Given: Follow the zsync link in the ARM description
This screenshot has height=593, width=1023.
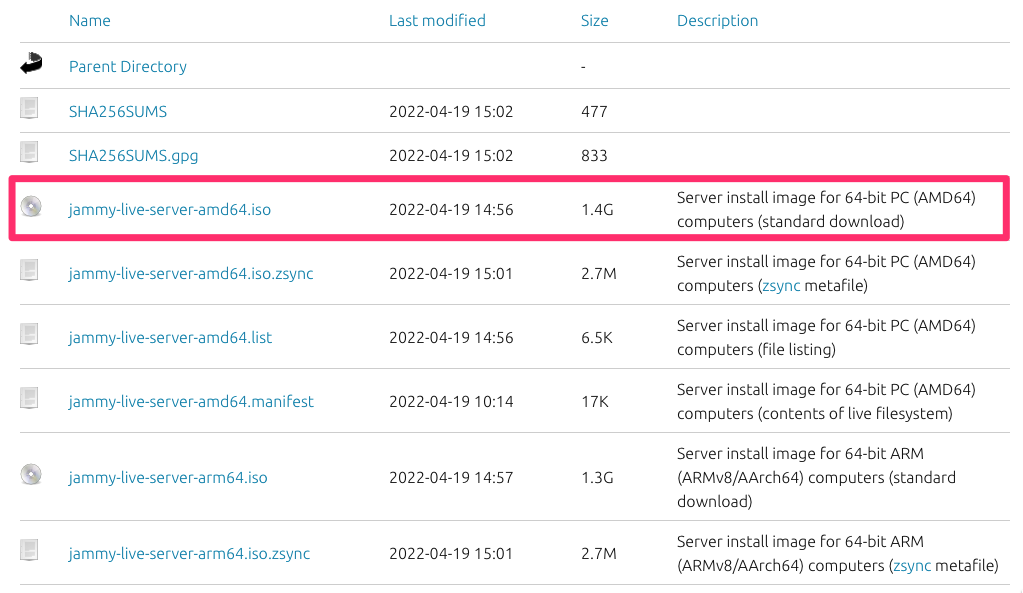Looking at the screenshot, I should [x=912, y=566].
